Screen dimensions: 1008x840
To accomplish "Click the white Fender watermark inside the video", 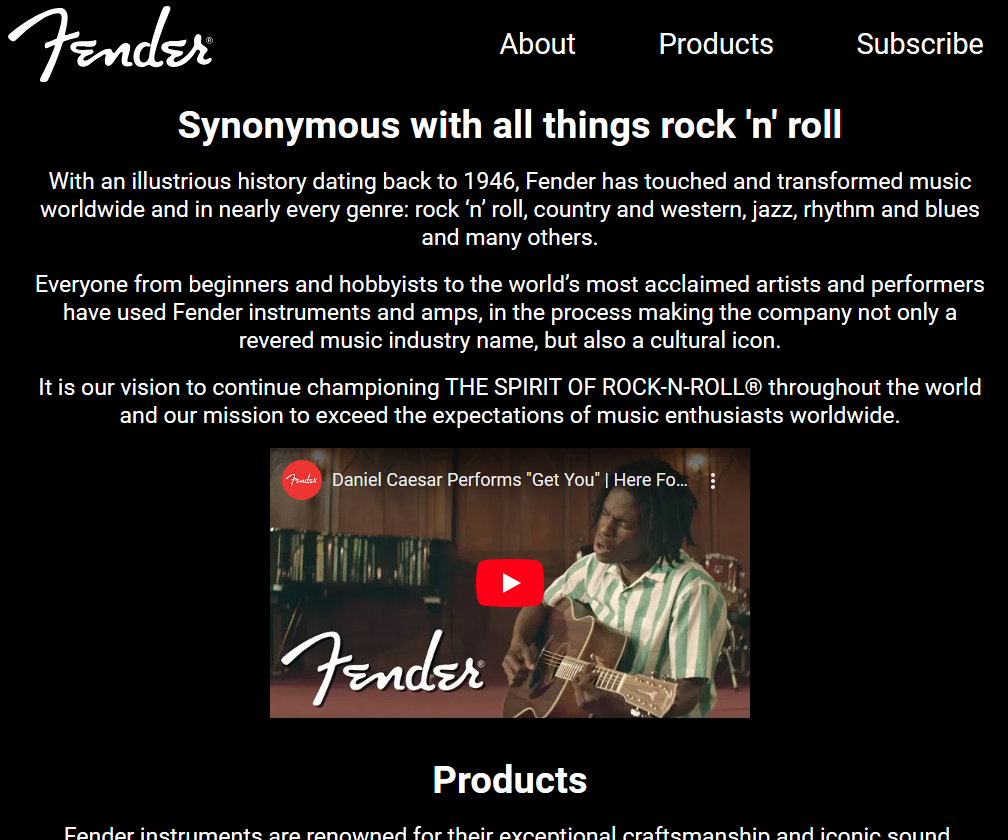I will (383, 668).
